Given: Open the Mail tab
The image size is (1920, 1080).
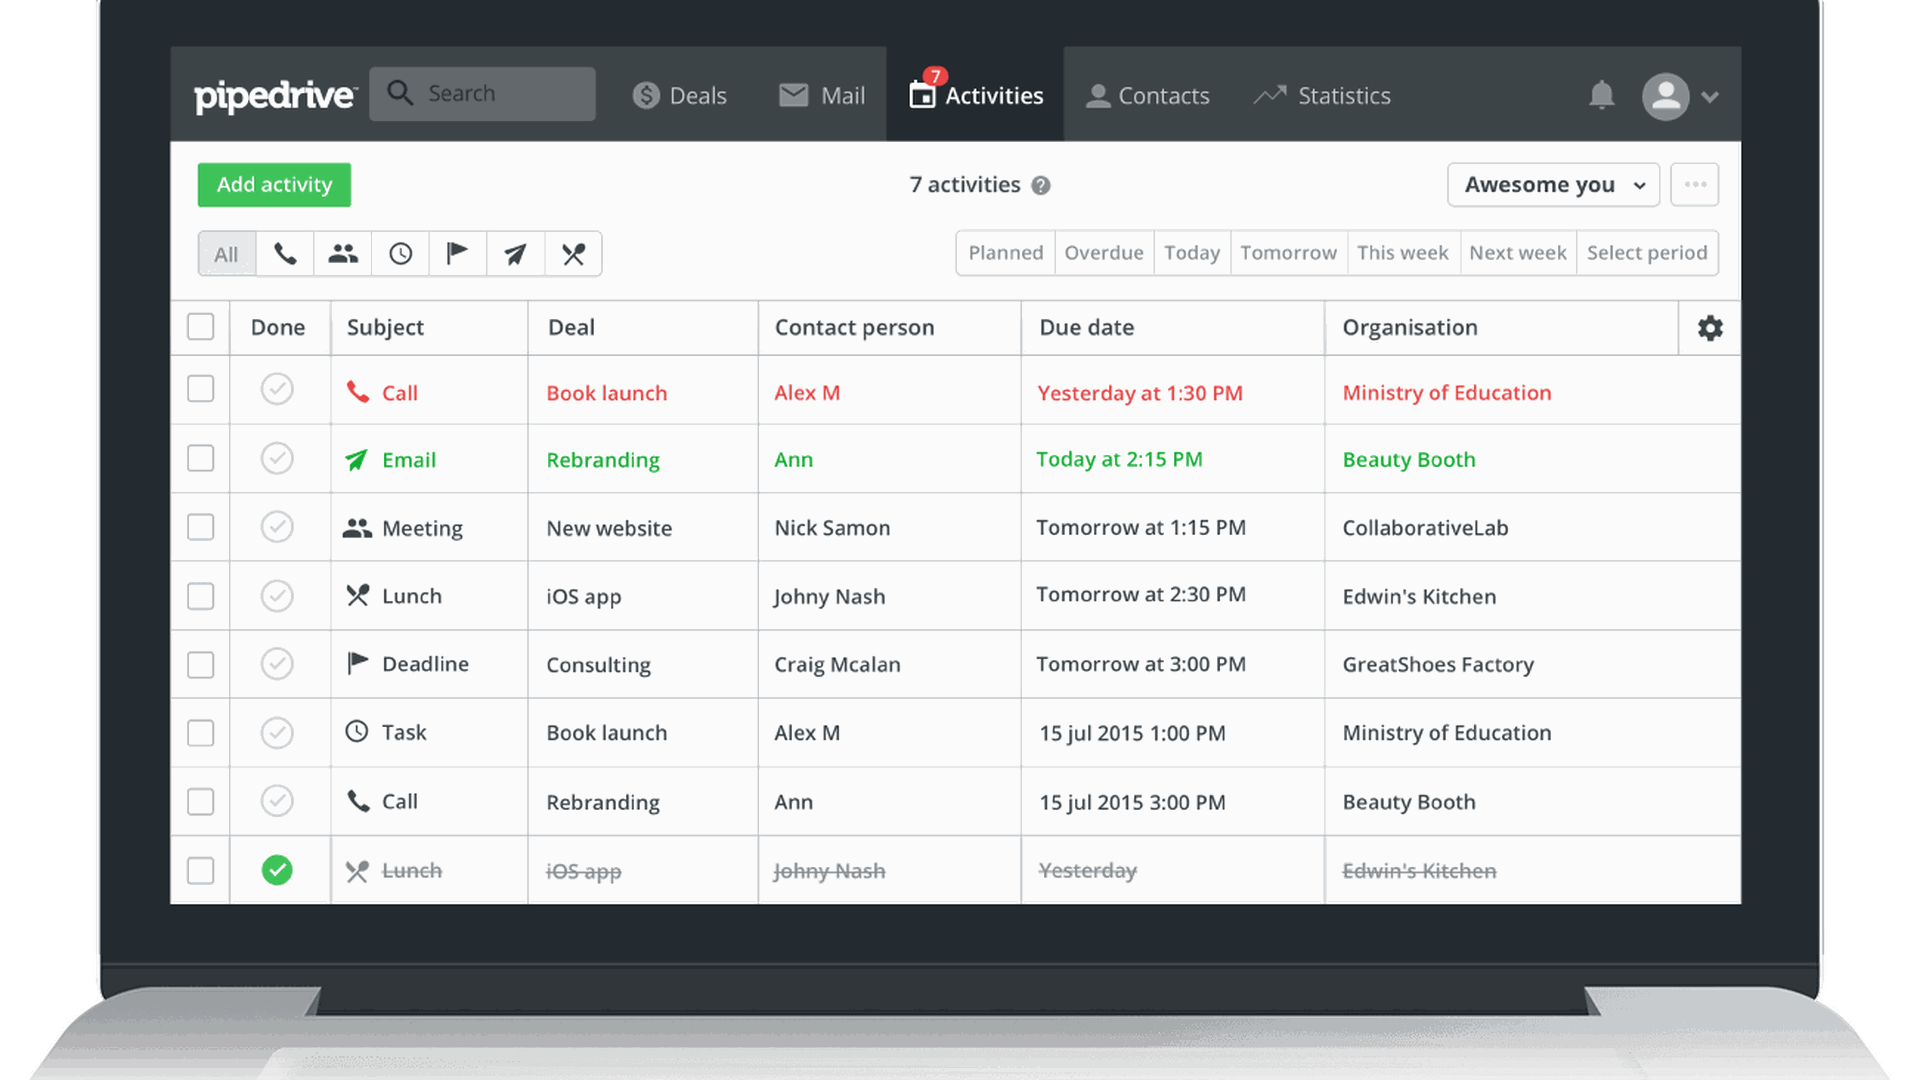Looking at the screenshot, I should 822,96.
